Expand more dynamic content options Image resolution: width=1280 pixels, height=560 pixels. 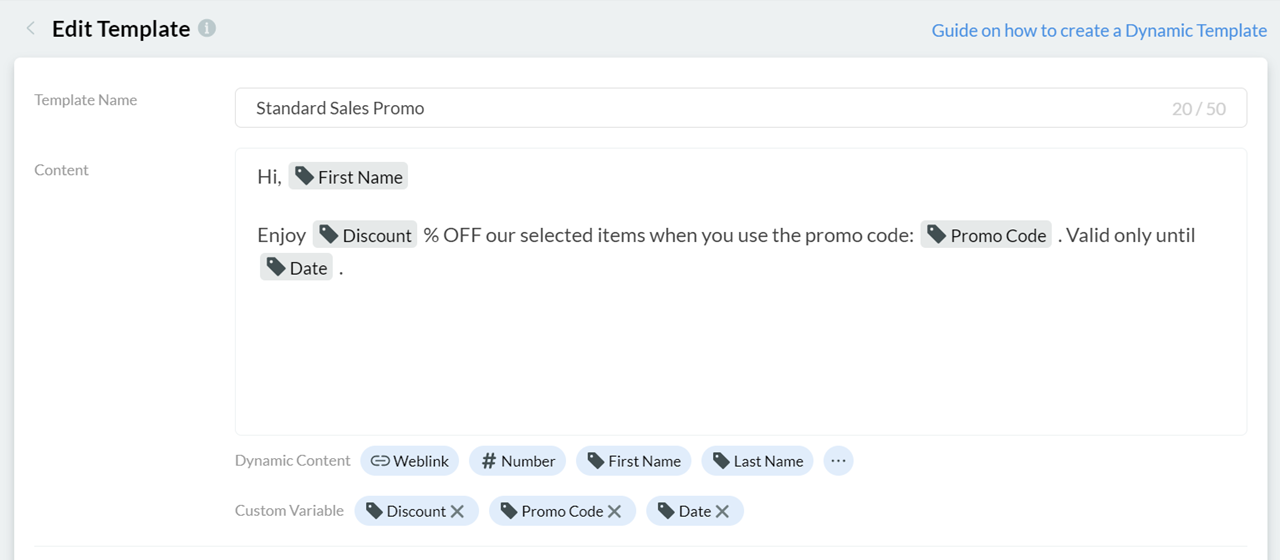tap(838, 461)
